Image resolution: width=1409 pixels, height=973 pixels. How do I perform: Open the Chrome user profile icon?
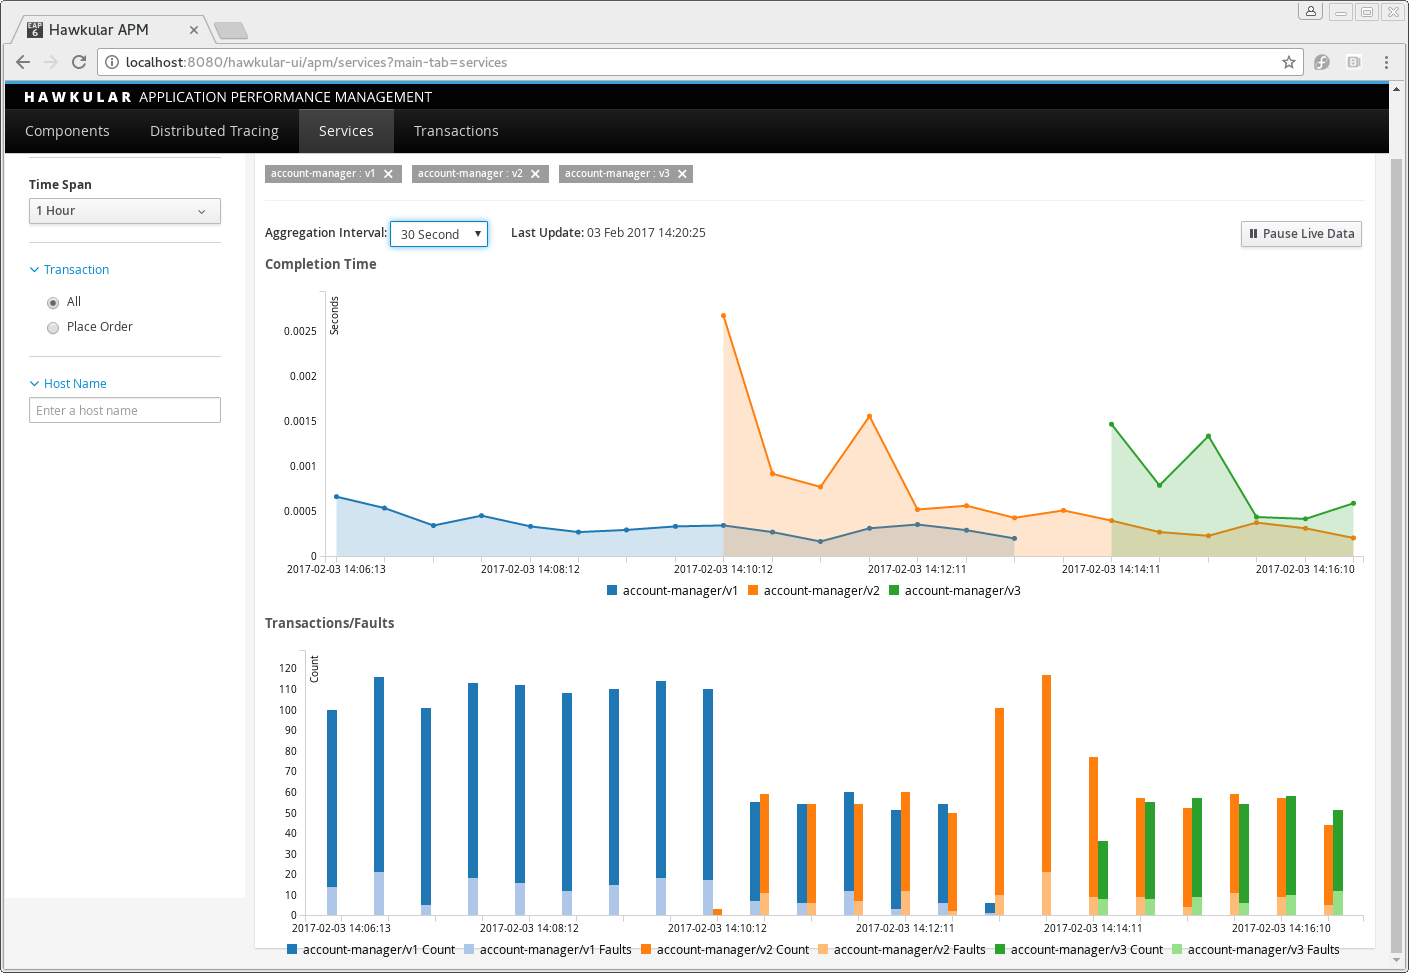coord(1311,11)
